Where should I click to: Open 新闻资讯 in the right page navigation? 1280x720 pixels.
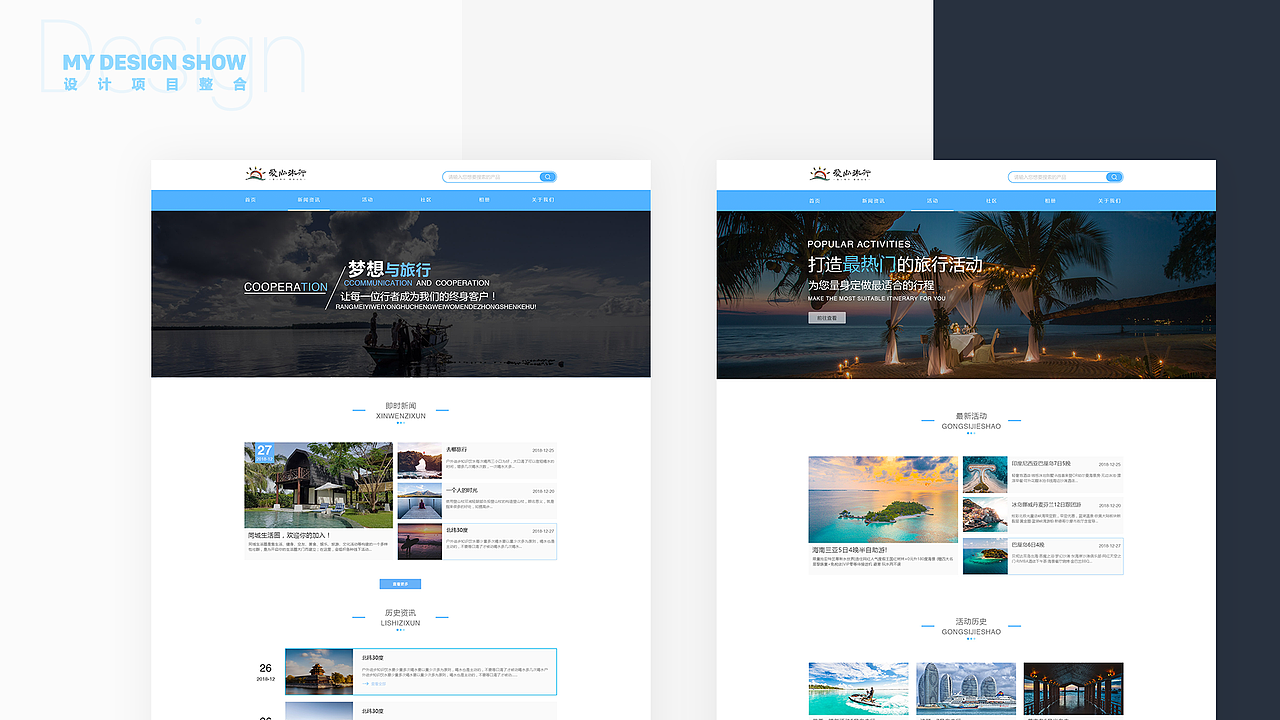[873, 201]
